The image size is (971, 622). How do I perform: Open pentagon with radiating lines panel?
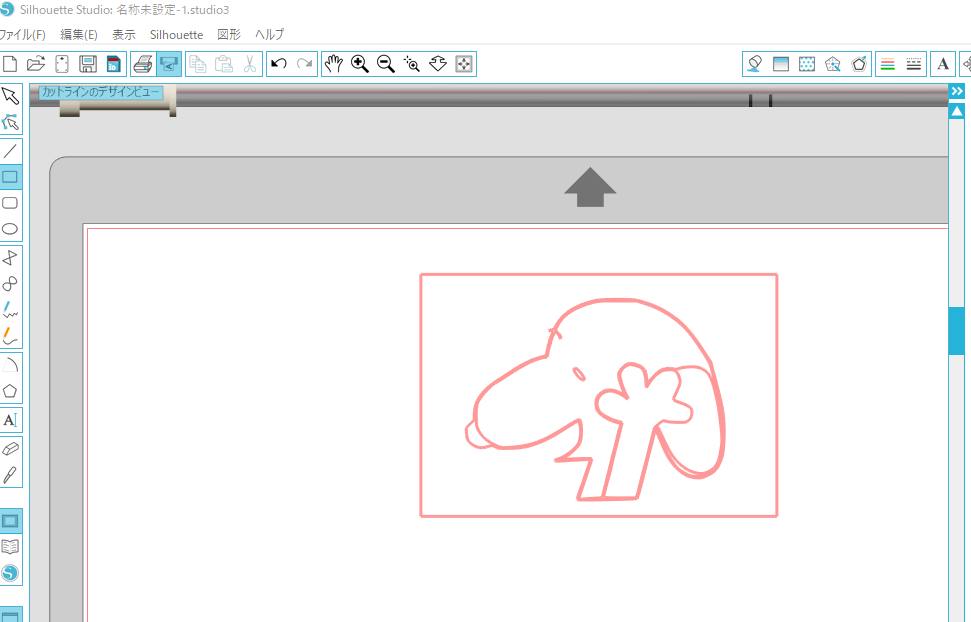(x=833, y=64)
